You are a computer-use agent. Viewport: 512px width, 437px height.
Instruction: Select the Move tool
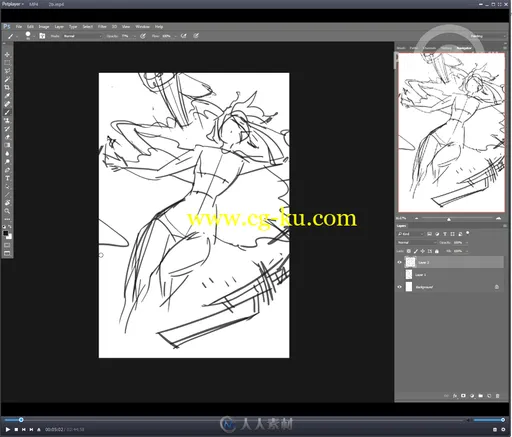coord(7,54)
